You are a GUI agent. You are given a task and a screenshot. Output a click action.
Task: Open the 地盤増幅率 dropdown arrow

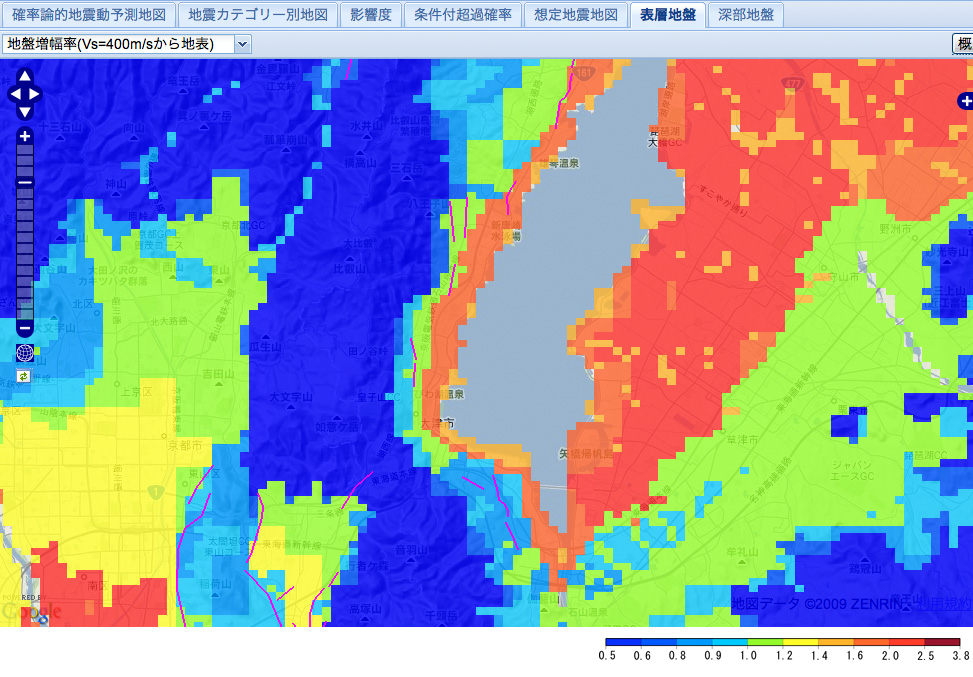[243, 44]
